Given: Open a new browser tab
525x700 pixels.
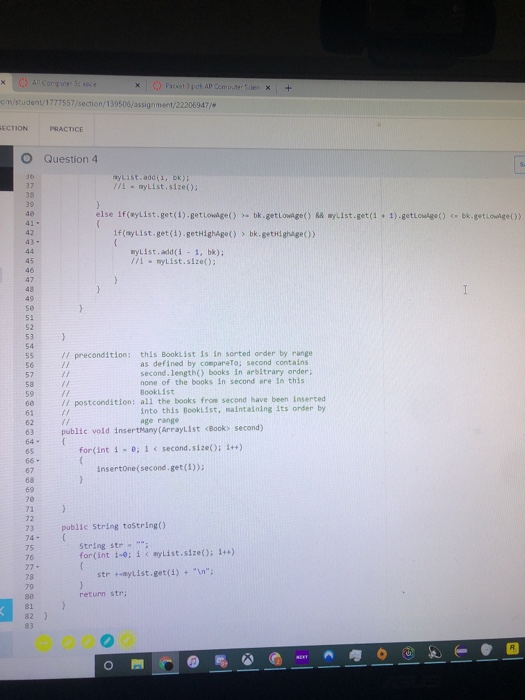Looking at the screenshot, I should click(x=288, y=88).
